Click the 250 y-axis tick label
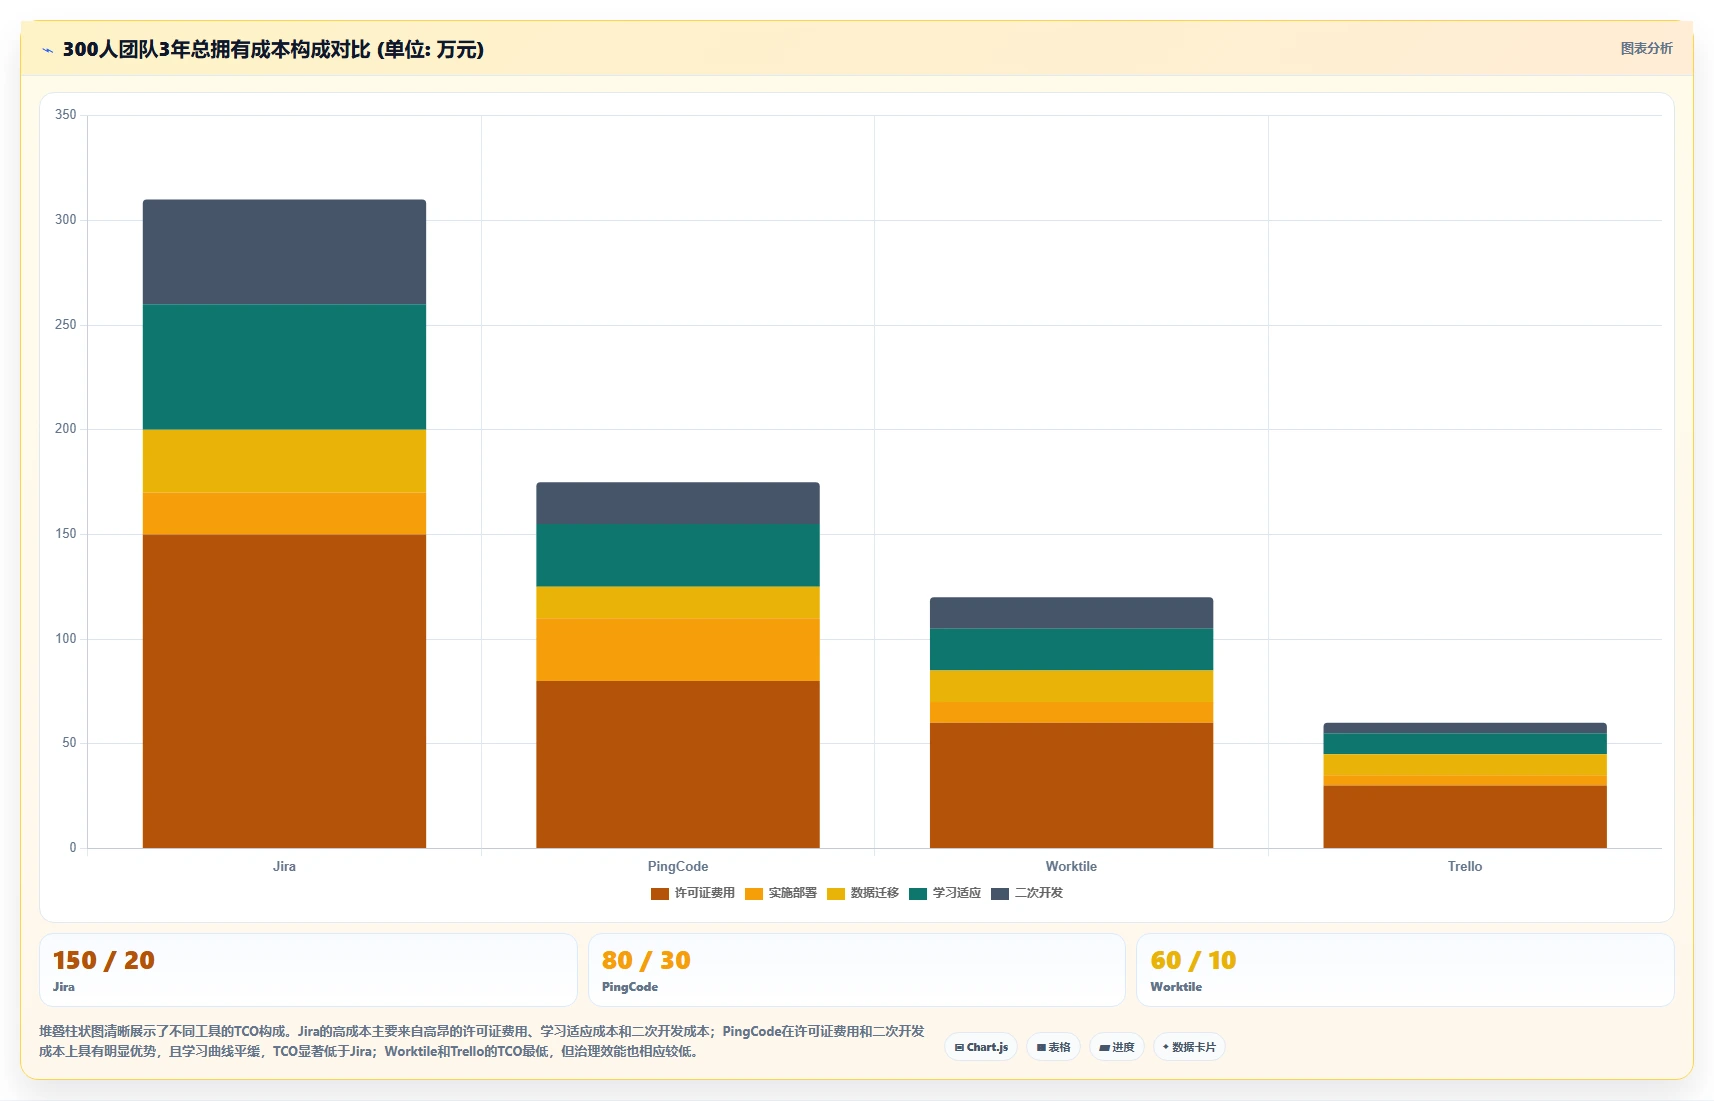1714x1101 pixels. pos(66,325)
